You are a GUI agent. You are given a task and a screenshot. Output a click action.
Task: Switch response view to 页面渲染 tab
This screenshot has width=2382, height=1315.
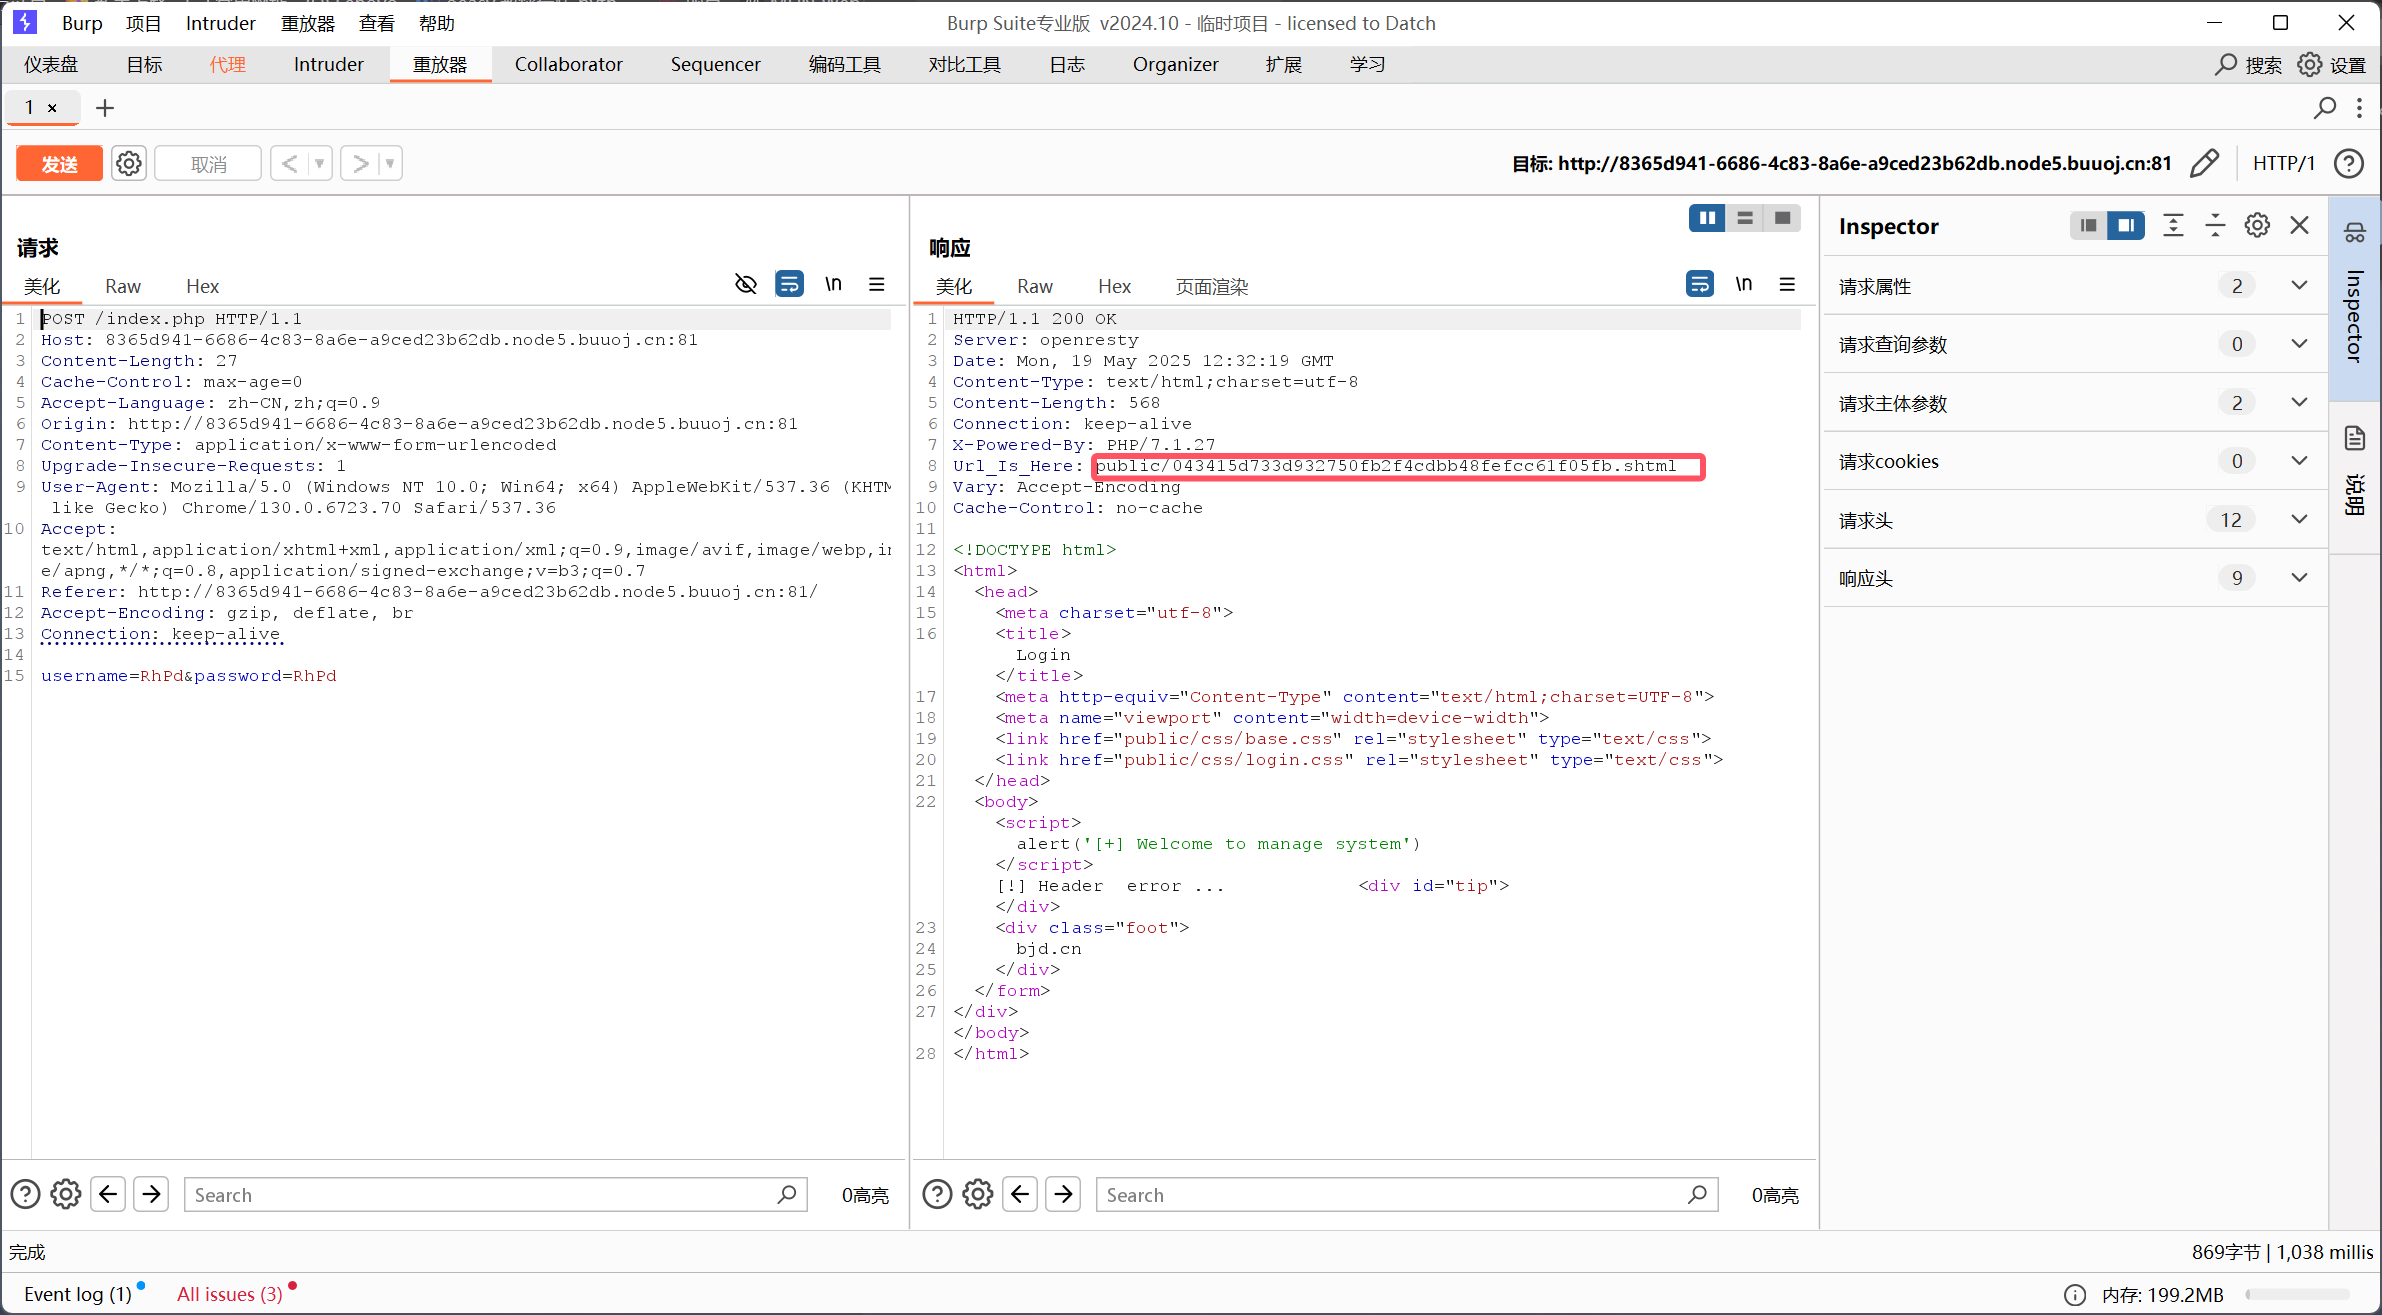click(x=1211, y=287)
